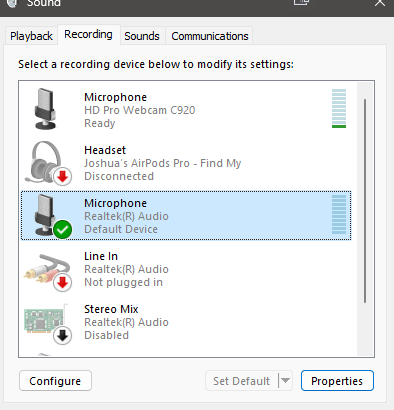Select the Stereo Mix sound card icon
394x410 pixels.
coord(45,321)
